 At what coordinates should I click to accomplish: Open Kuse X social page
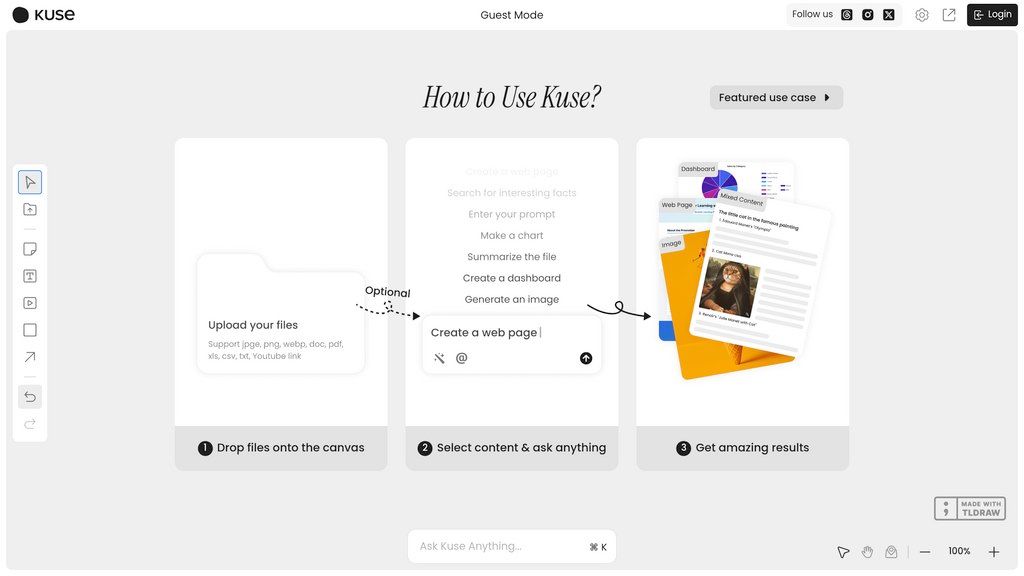coord(889,14)
